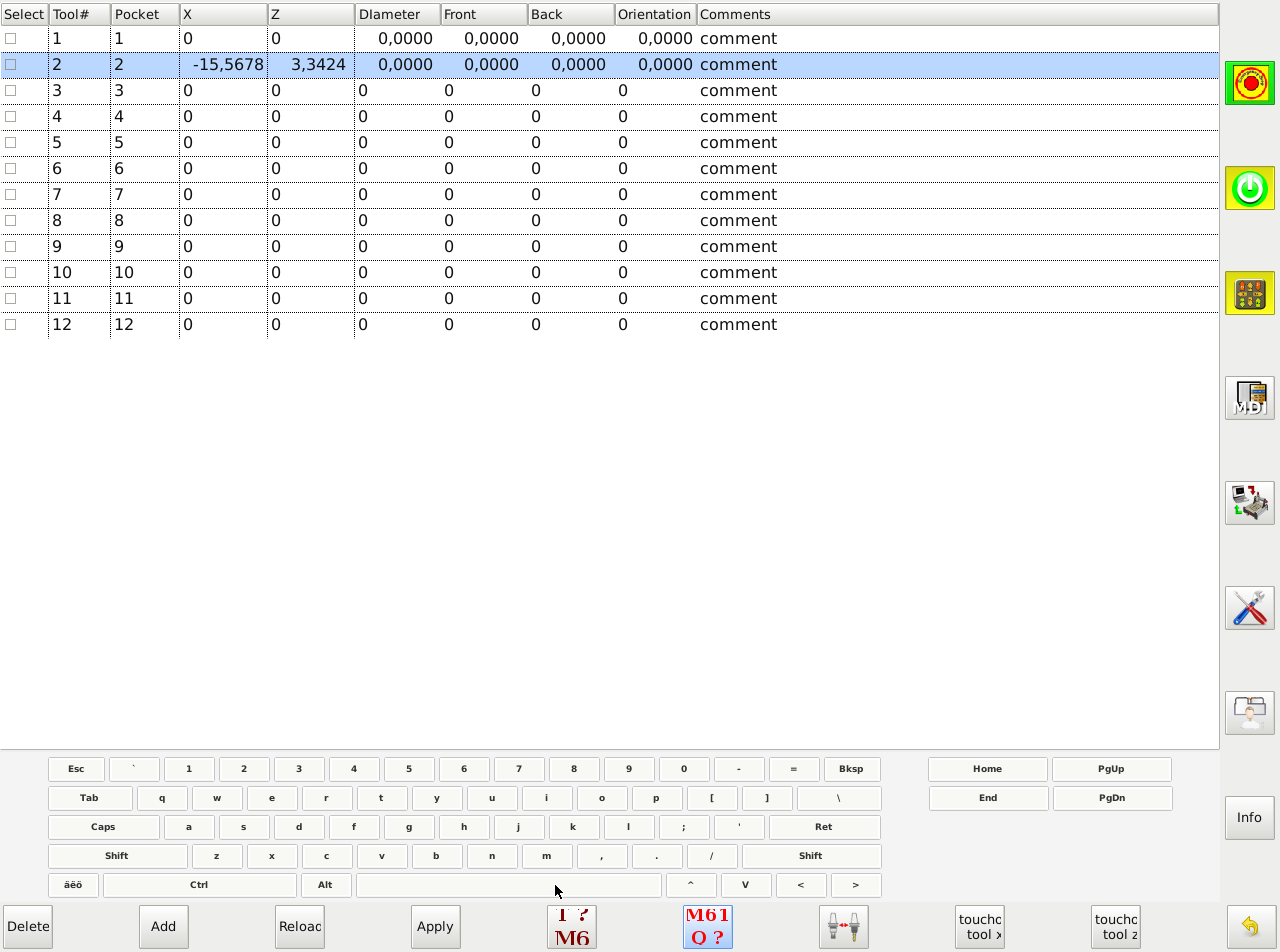
Task: Click the Ctrl key on the on-screen keyboard
Action: (x=199, y=885)
